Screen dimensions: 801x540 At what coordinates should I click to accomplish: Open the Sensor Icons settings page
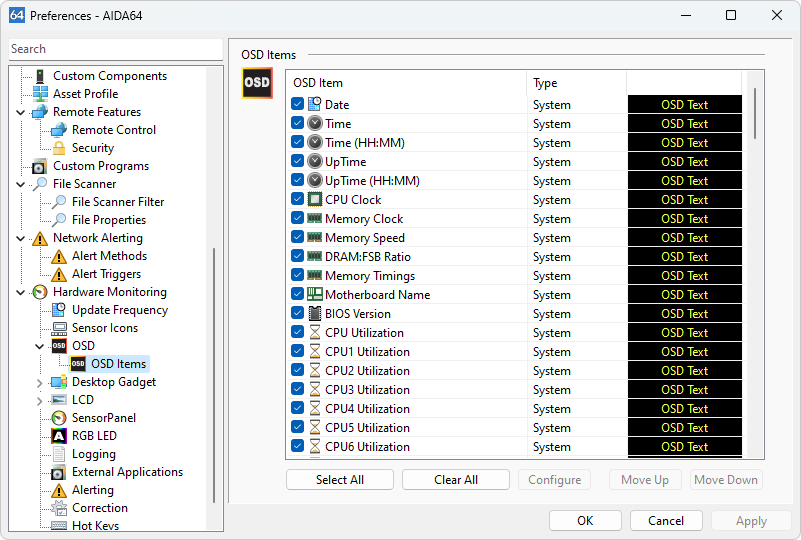point(104,328)
